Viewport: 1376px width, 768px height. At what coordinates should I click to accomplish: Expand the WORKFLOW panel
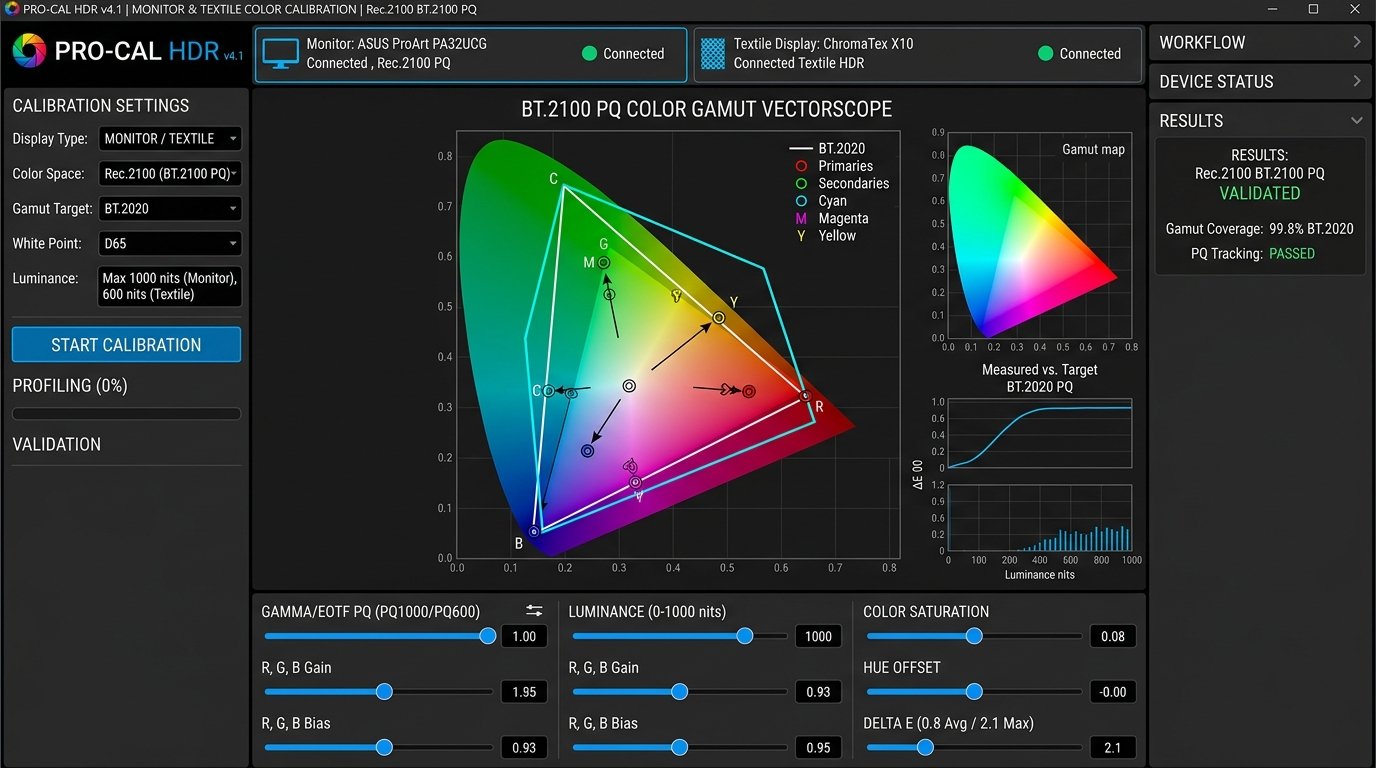[x=1260, y=43]
